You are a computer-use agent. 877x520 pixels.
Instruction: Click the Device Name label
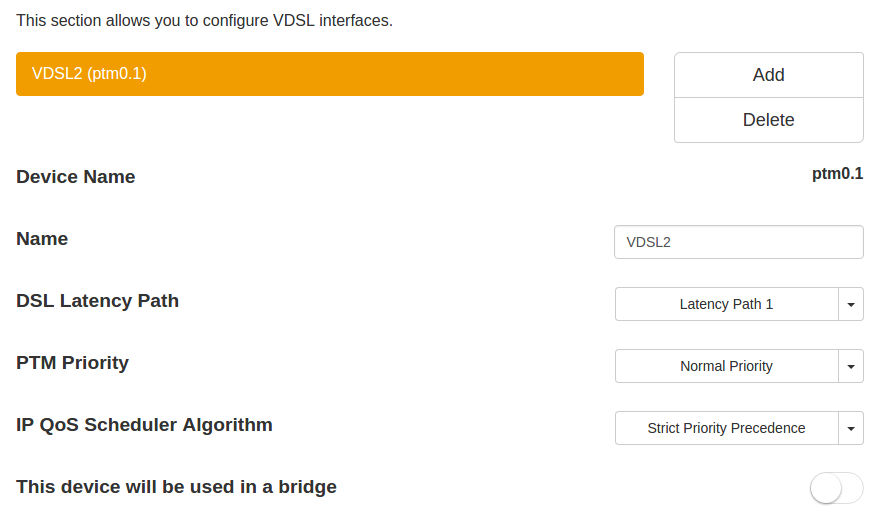tap(76, 177)
